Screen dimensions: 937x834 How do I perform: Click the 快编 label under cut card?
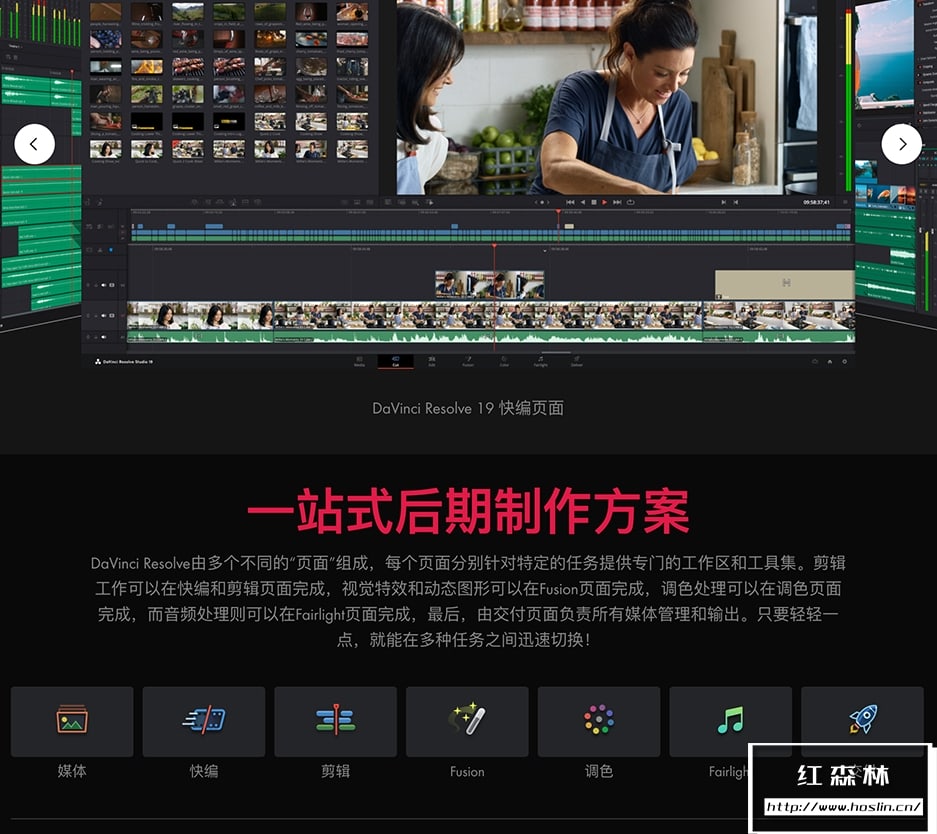pyautogui.click(x=204, y=771)
